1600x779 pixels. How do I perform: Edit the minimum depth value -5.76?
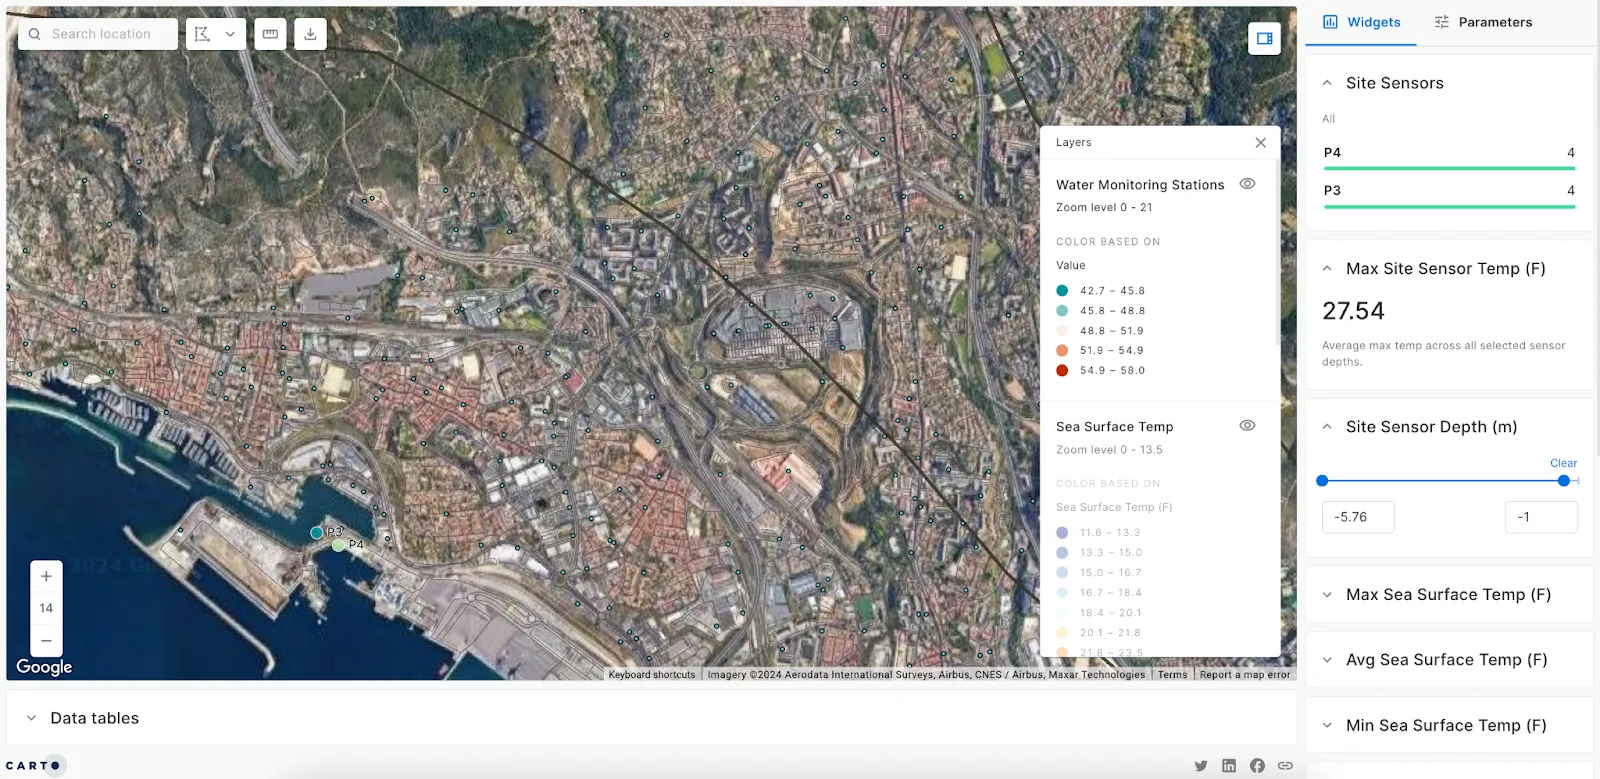[x=1358, y=517]
